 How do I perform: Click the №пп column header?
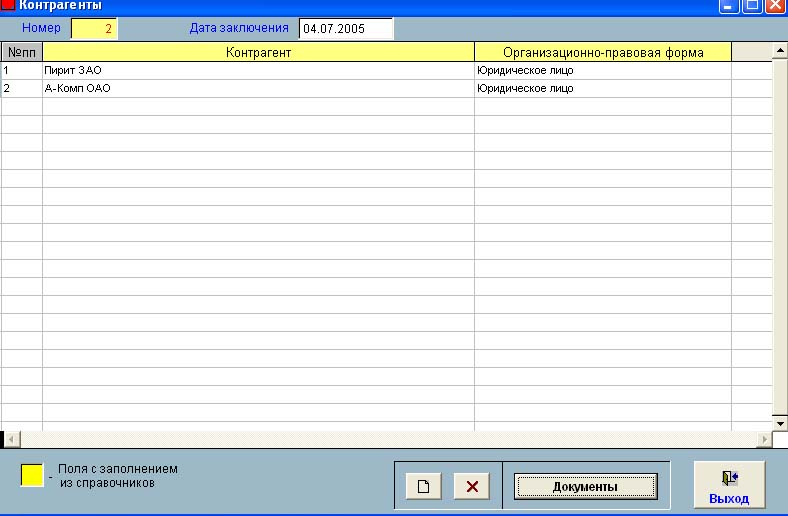(22, 52)
